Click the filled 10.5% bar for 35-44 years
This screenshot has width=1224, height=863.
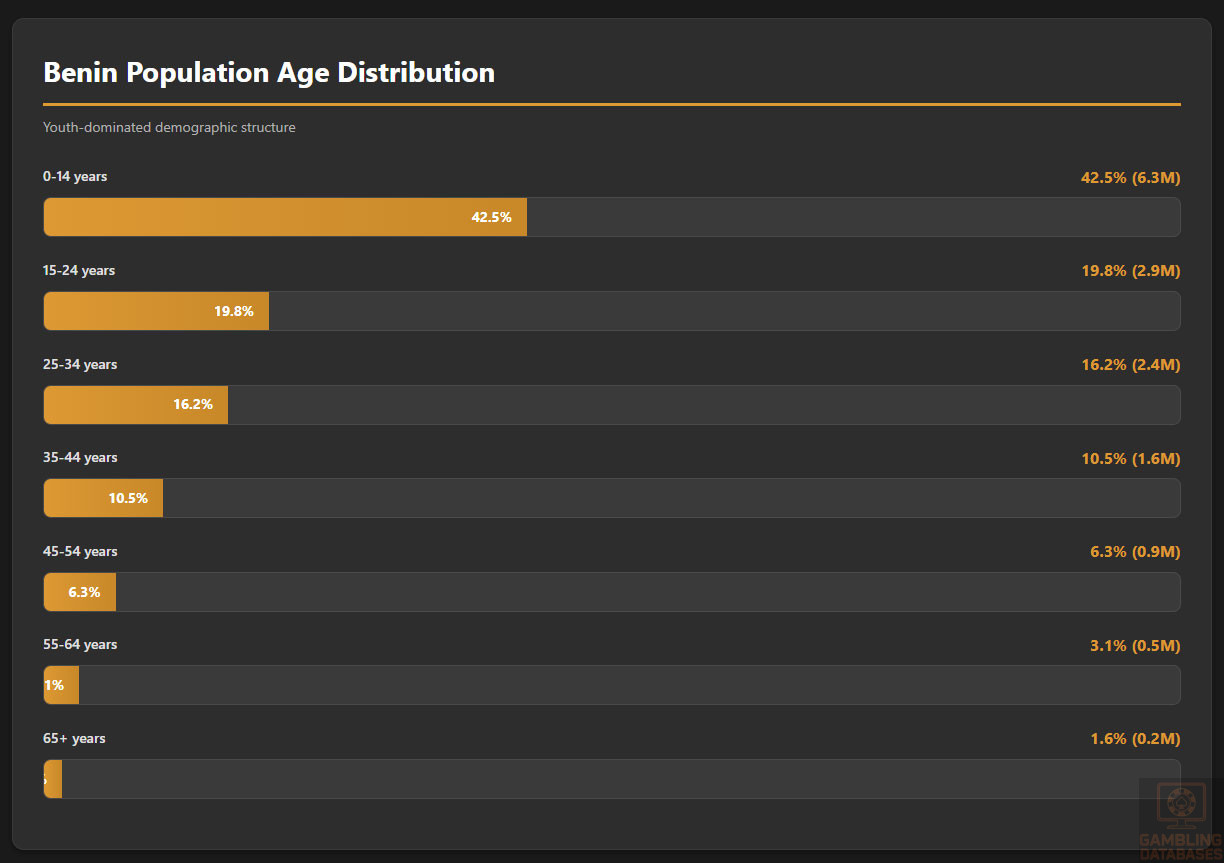coord(103,498)
